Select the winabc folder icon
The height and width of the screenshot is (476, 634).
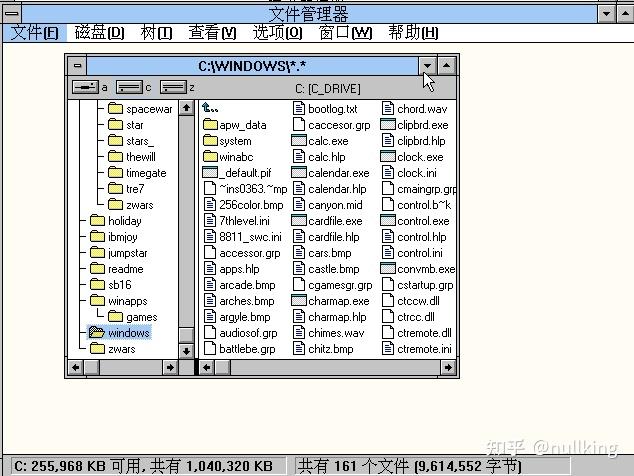coord(210,156)
